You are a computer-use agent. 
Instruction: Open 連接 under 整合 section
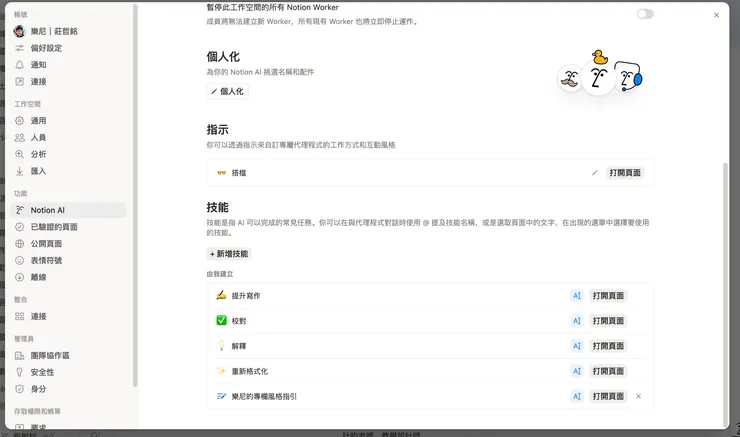tap(68, 316)
